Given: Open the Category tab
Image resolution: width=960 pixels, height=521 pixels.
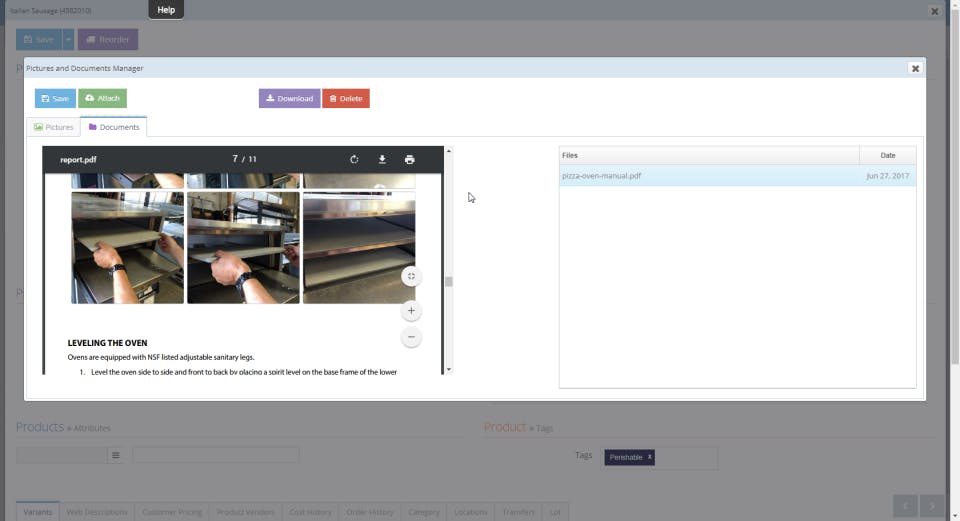Looking at the screenshot, I should tap(424, 512).
